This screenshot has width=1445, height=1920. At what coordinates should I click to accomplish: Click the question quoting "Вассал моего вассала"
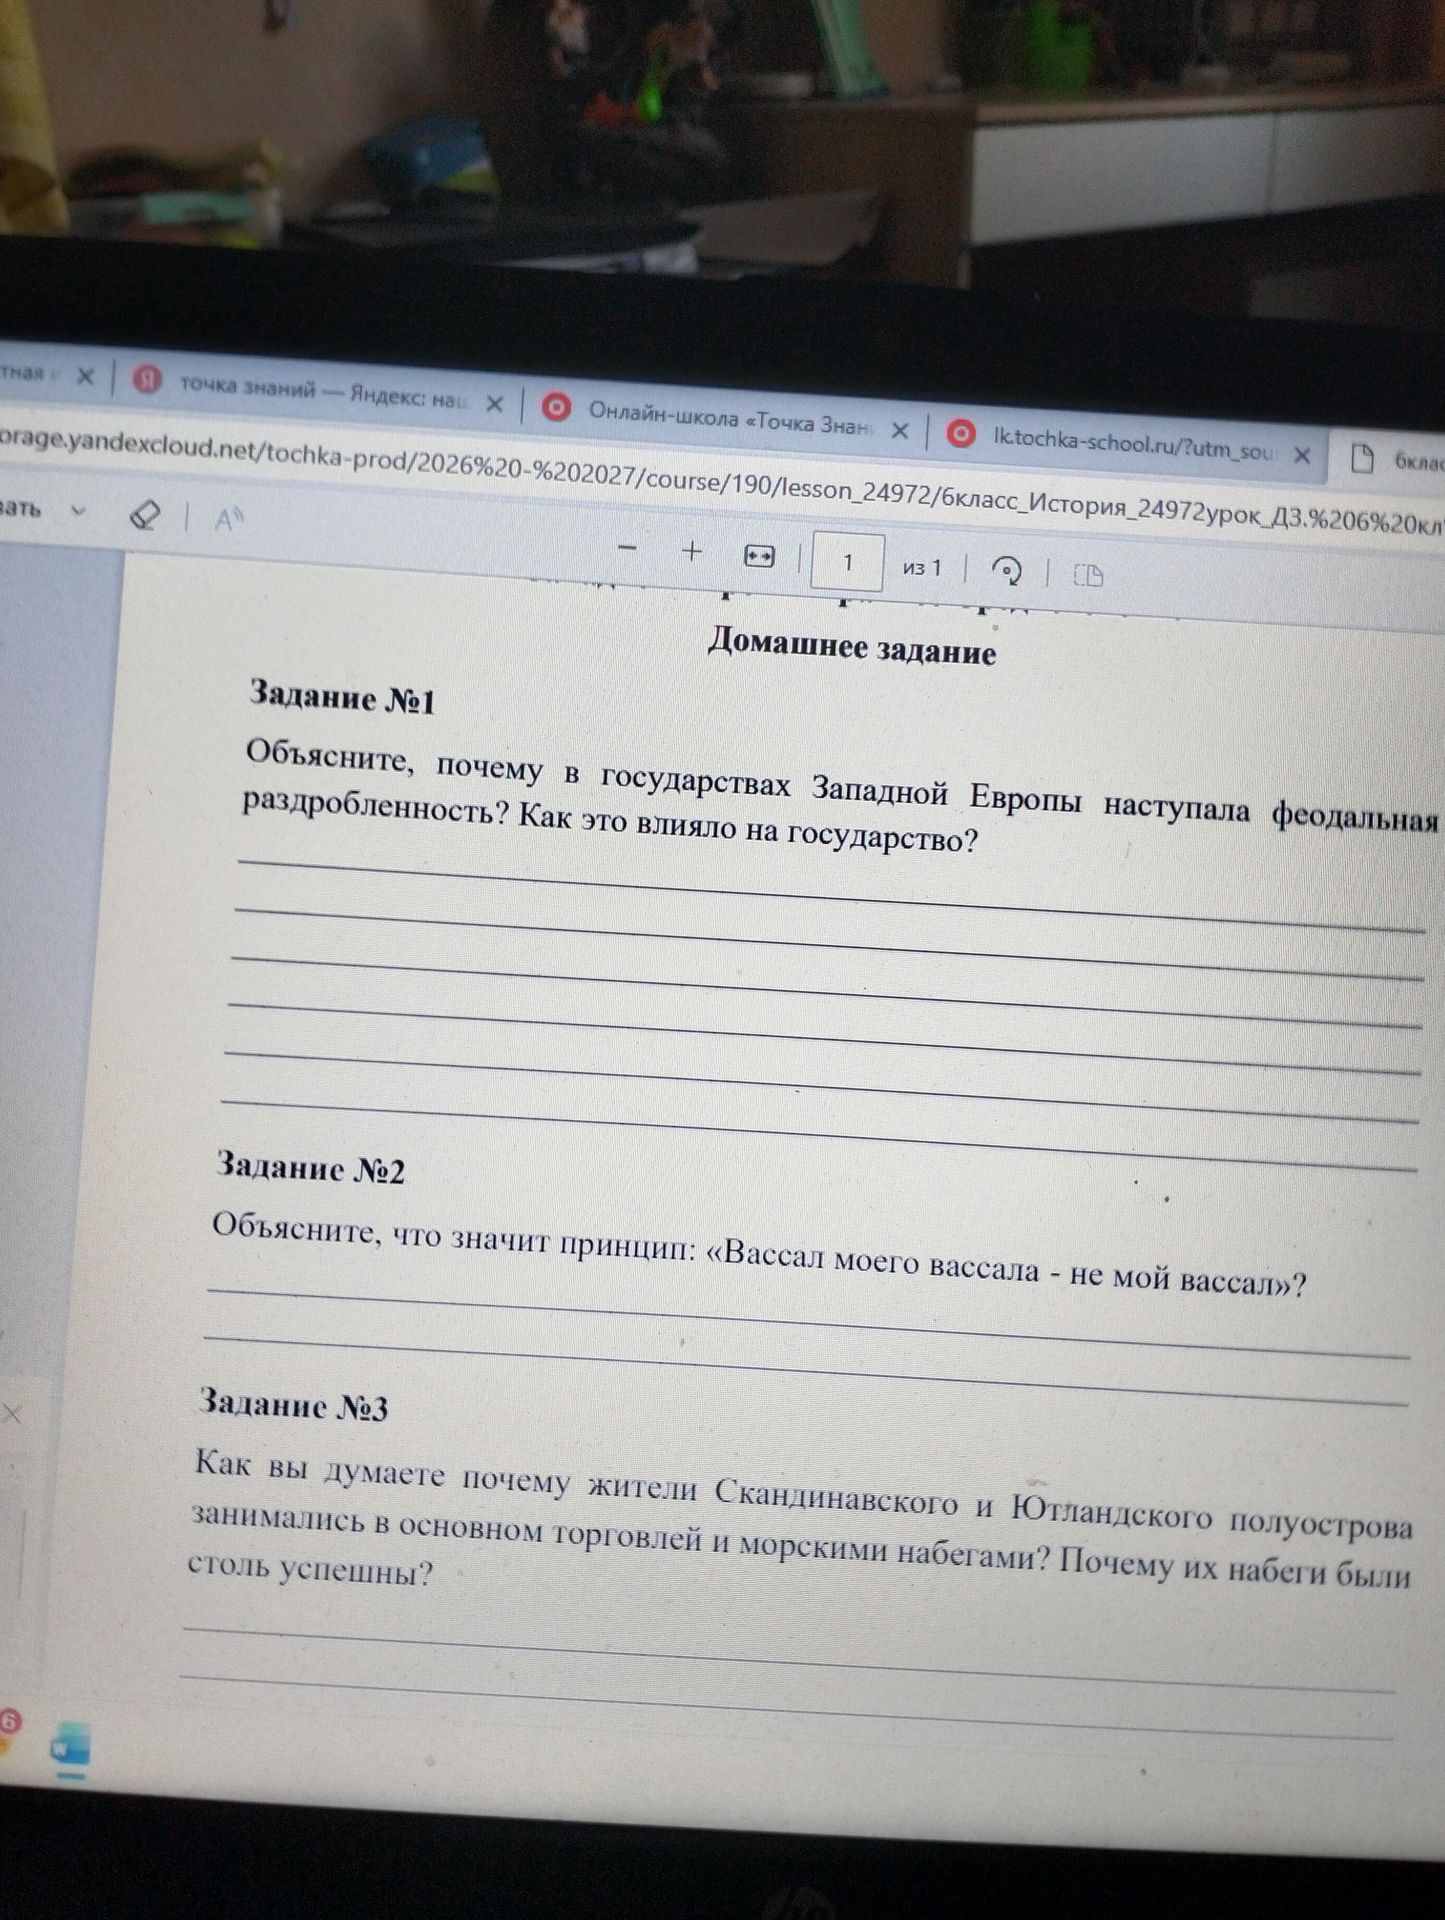point(759,1255)
